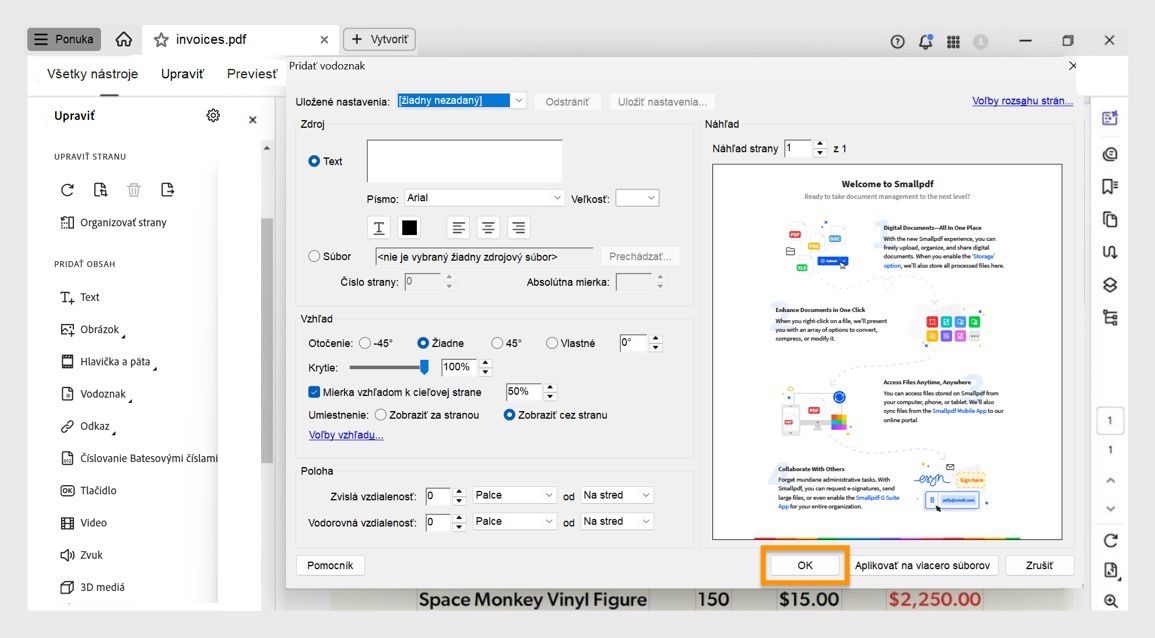Screen dimensions: 1155x638
Task: Select the Video tool
Action: 83,523
